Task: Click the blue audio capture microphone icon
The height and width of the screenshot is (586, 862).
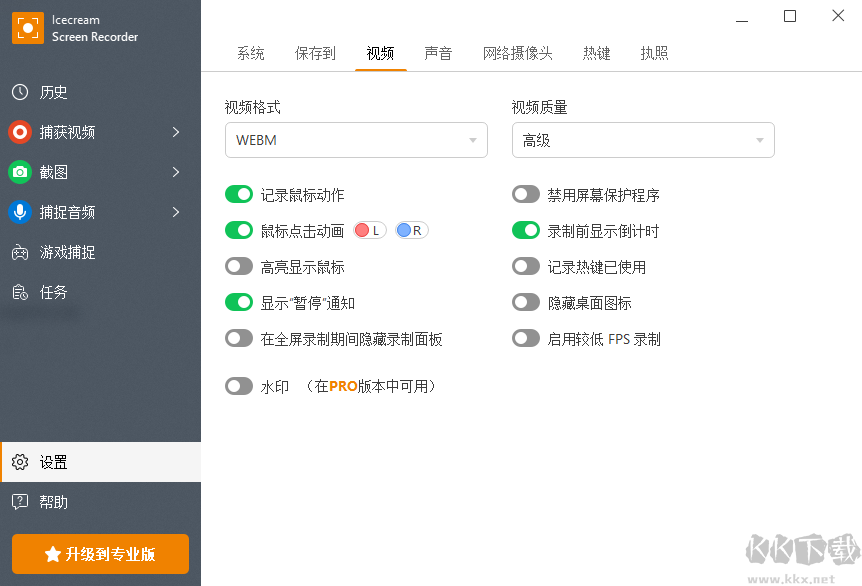Action: coord(20,212)
